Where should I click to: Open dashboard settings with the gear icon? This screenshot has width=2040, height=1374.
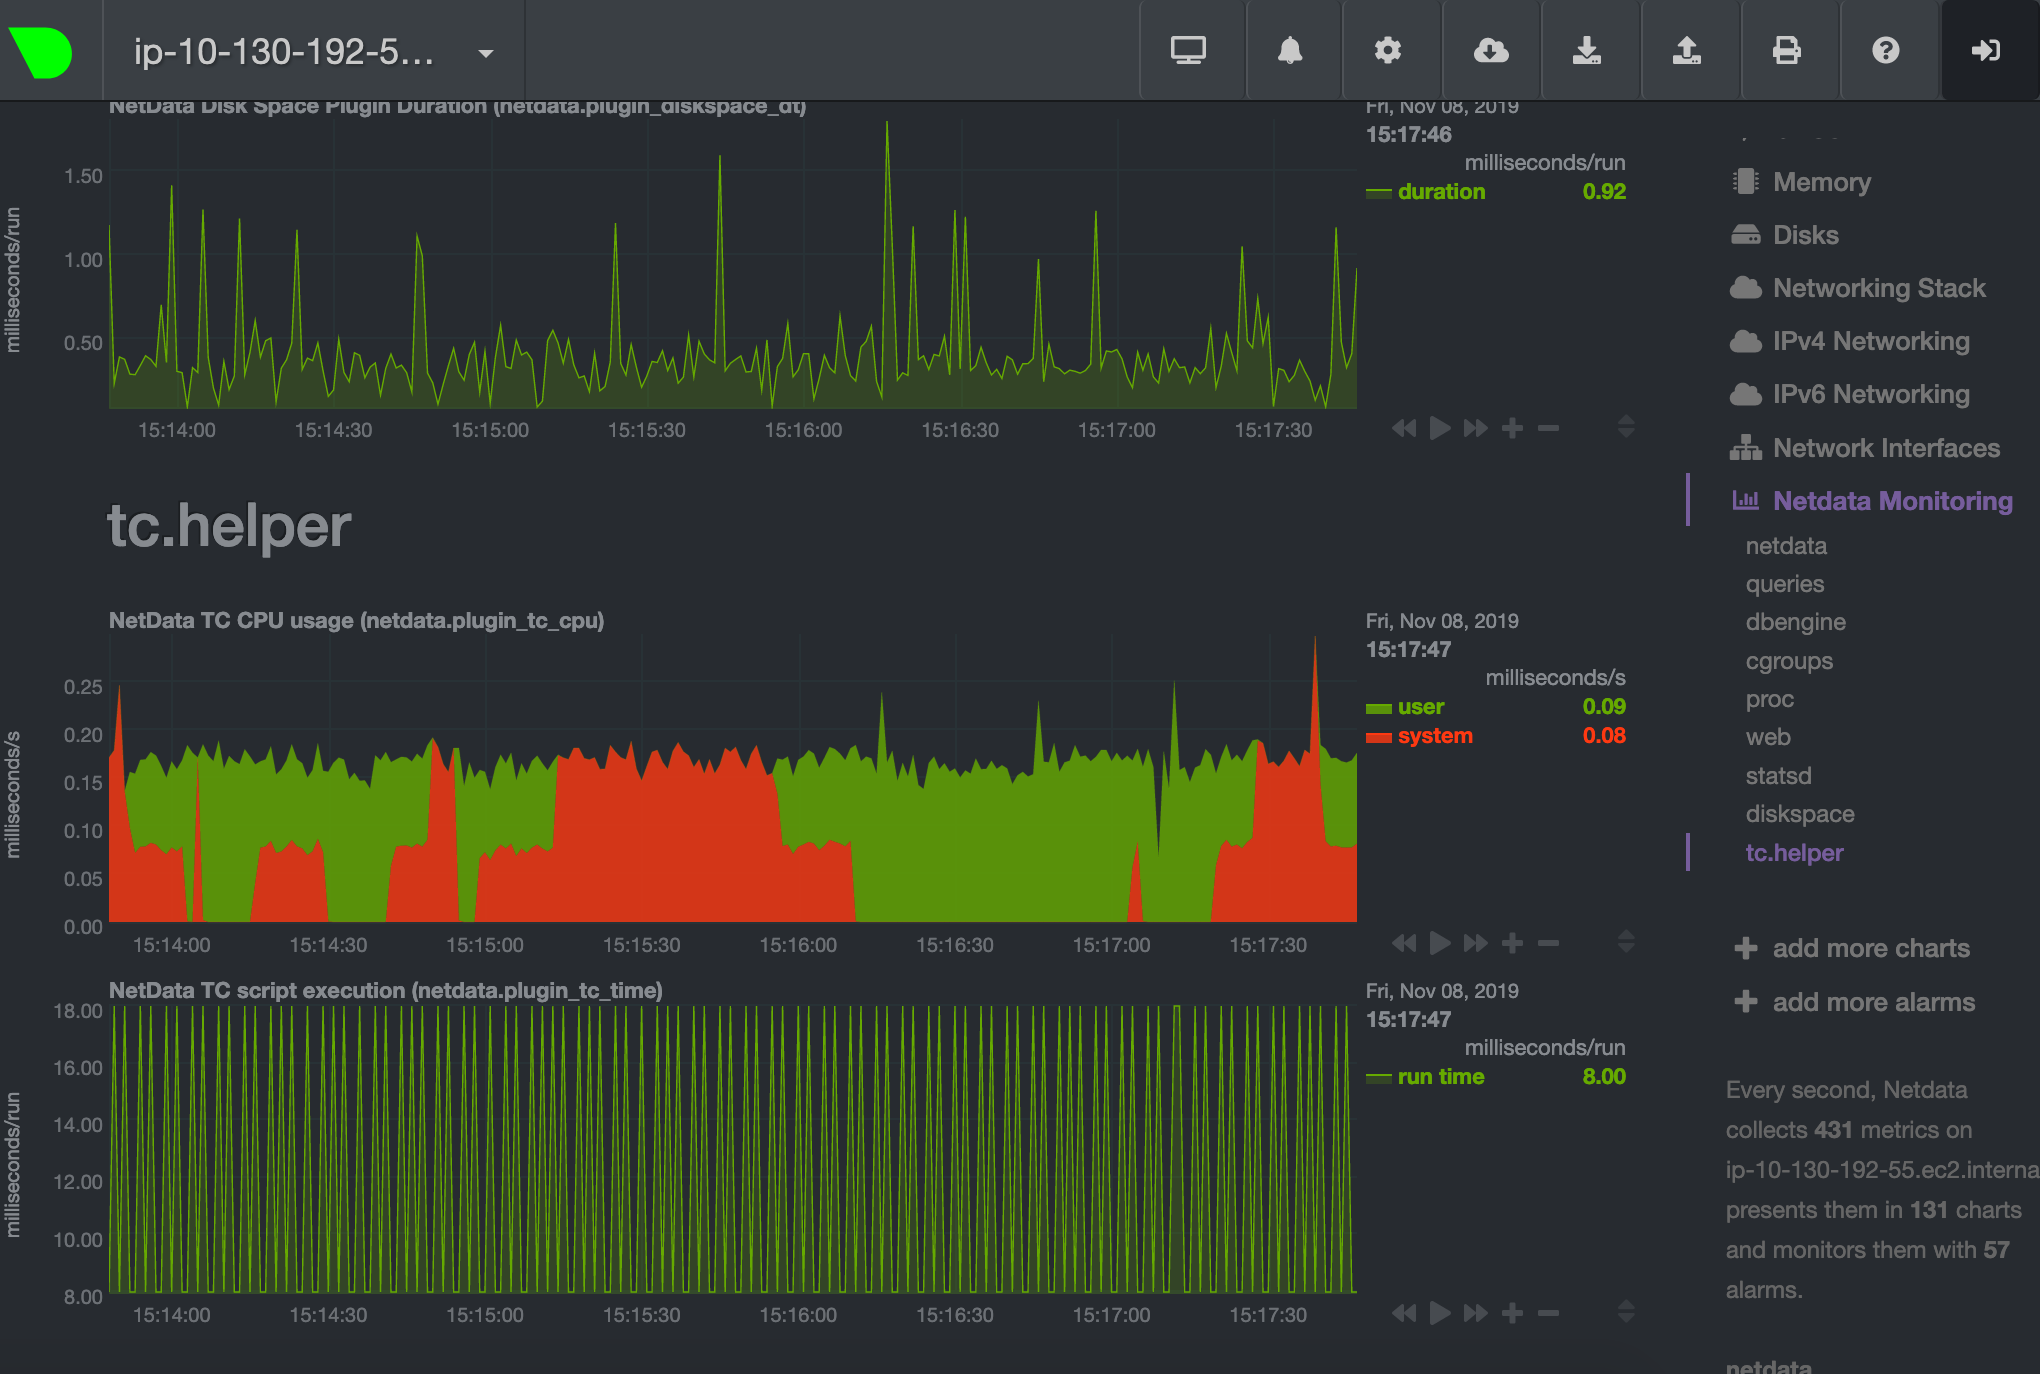pos(1390,50)
